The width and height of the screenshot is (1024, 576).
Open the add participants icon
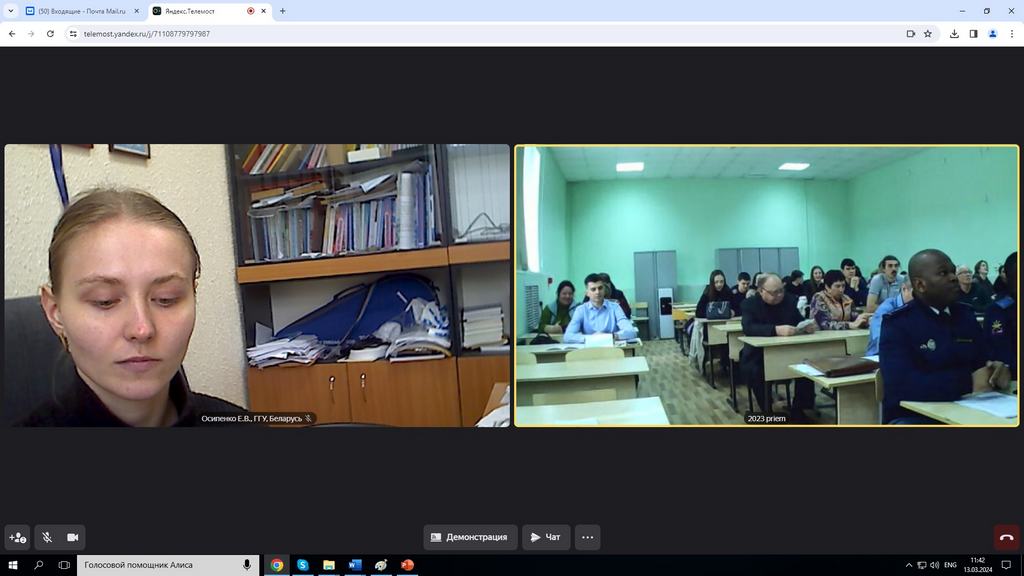tap(17, 537)
